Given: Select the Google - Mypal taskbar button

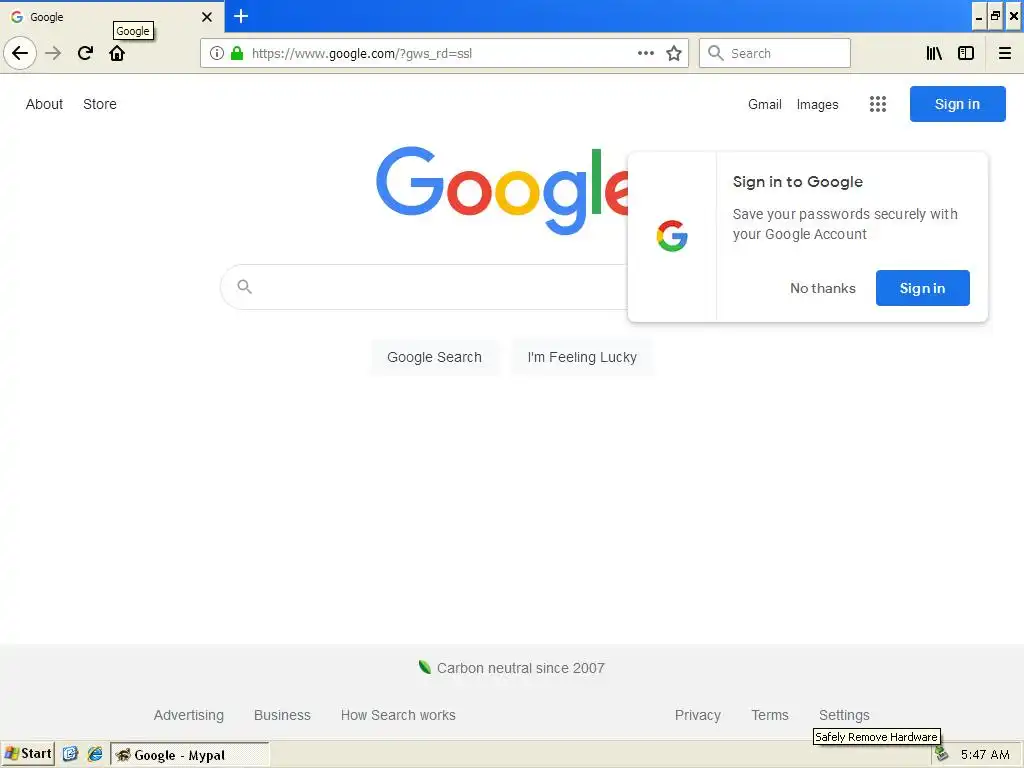Looking at the screenshot, I should pos(189,755).
